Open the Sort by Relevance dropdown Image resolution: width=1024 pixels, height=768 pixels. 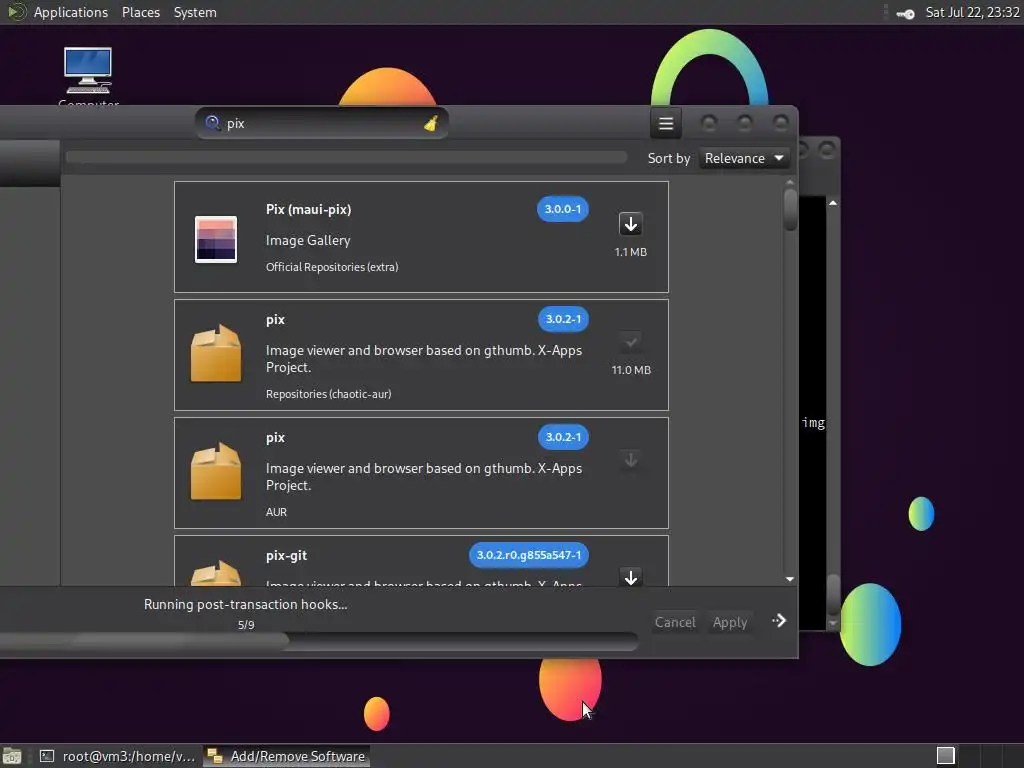click(x=744, y=158)
